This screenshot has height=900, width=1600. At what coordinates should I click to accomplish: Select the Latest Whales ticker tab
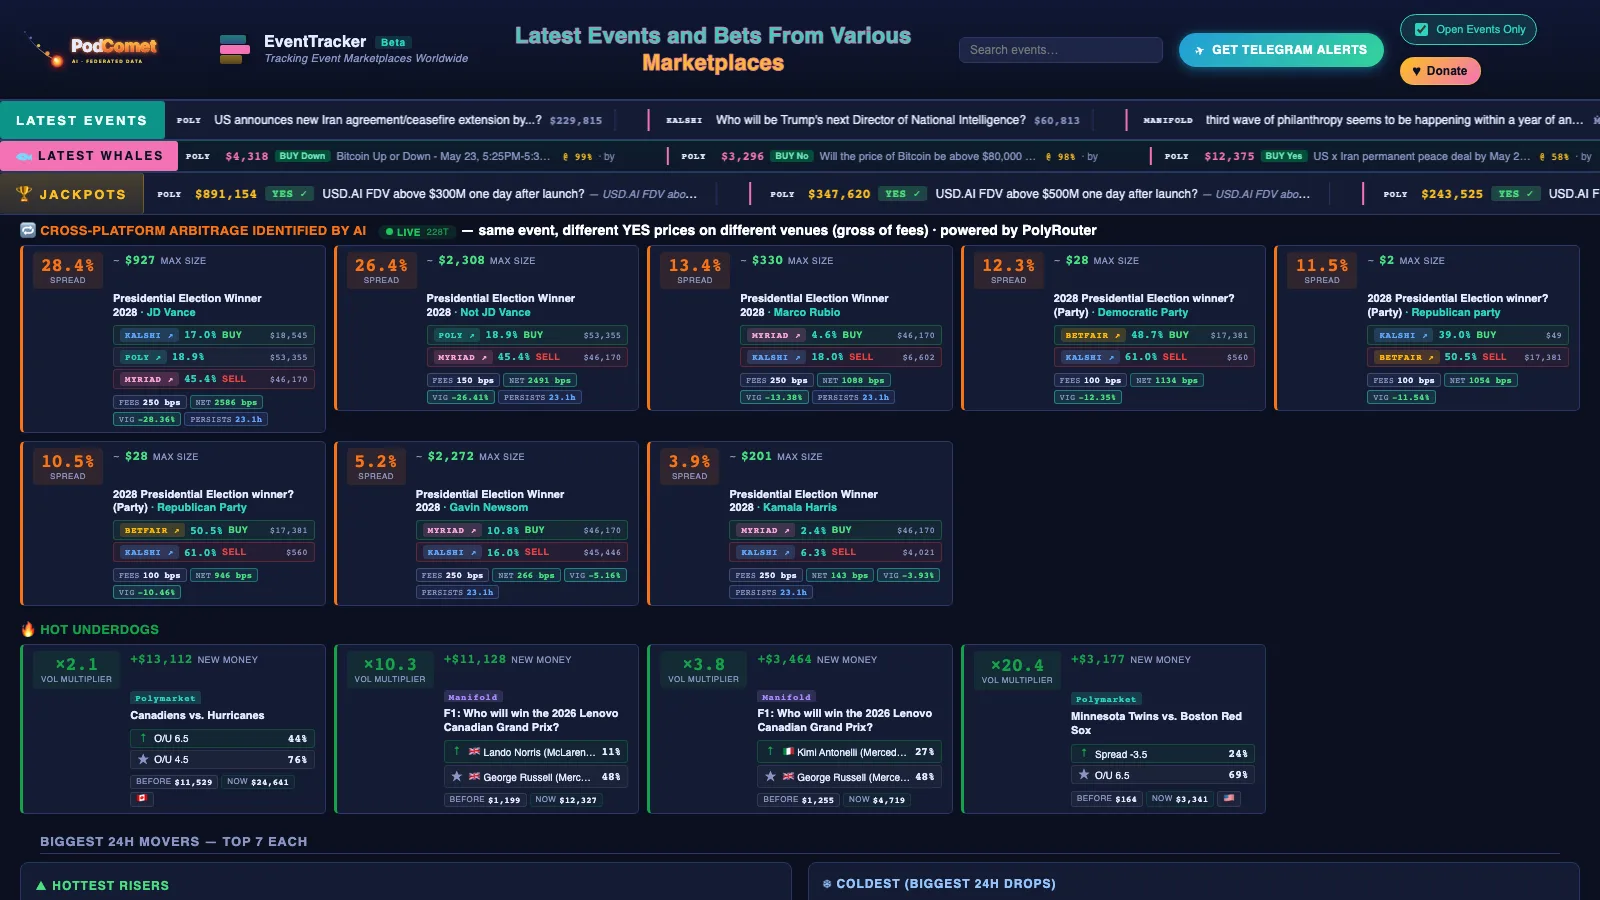tap(89, 156)
